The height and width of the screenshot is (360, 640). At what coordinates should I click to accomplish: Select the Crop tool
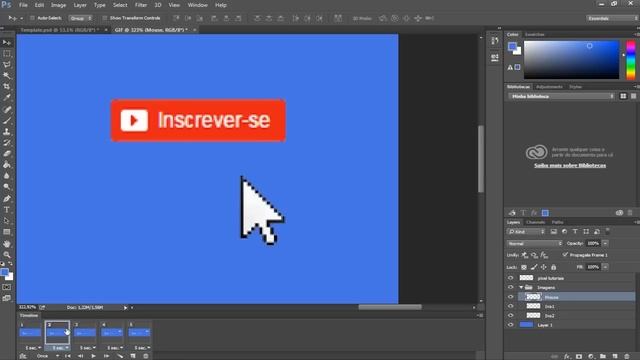pyautogui.click(x=7, y=87)
